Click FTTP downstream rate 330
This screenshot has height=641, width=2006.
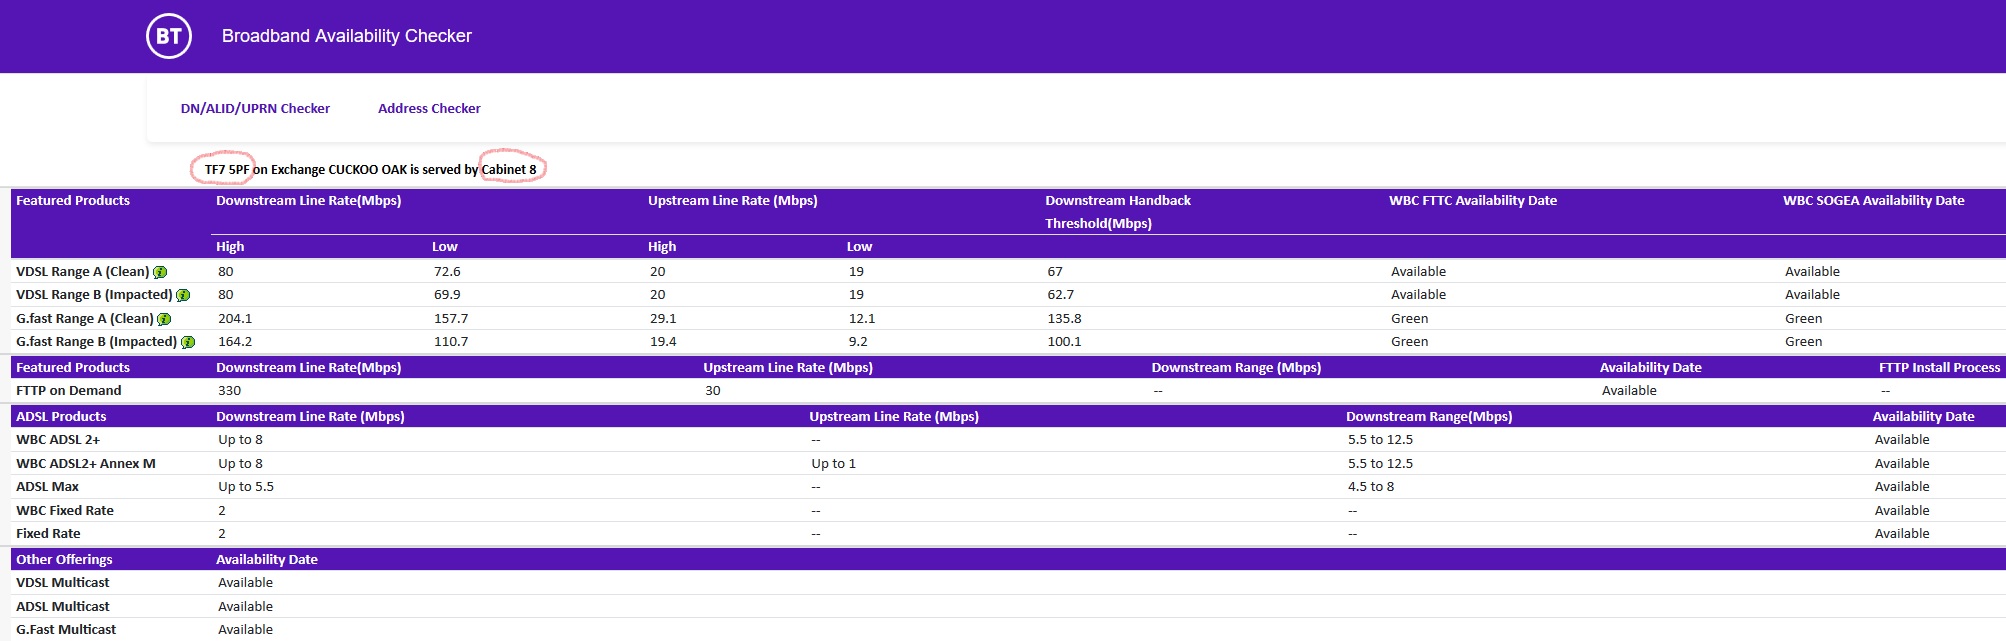click(x=229, y=390)
